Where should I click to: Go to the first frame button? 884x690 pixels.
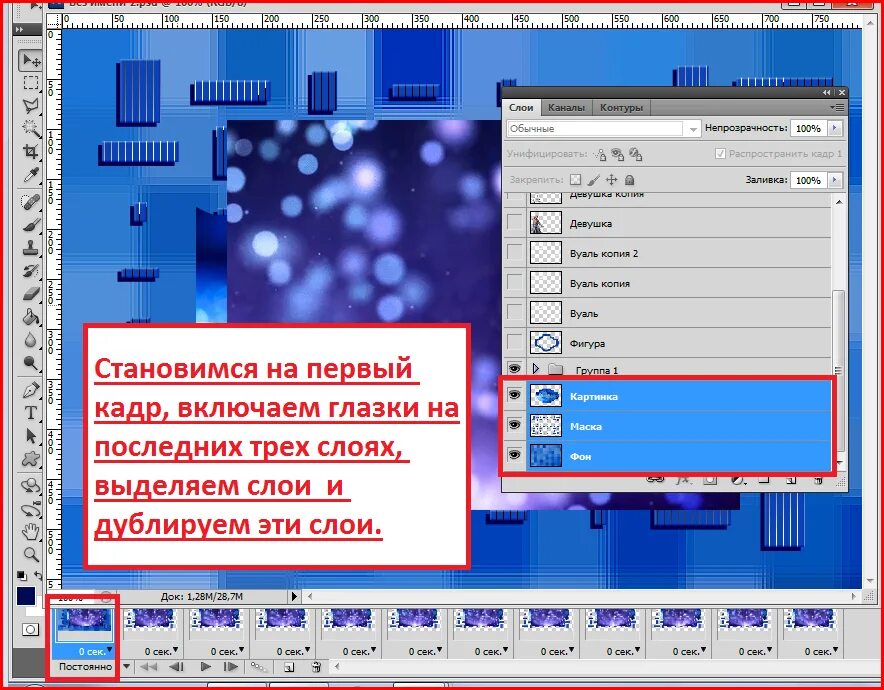pyautogui.click(x=149, y=667)
